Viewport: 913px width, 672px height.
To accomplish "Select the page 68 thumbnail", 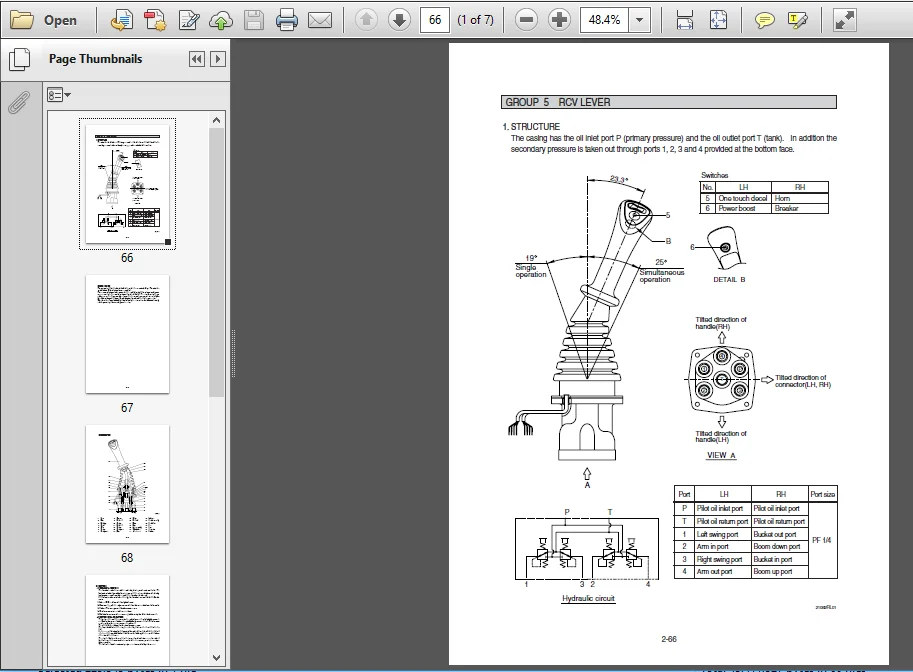I will tap(128, 484).
